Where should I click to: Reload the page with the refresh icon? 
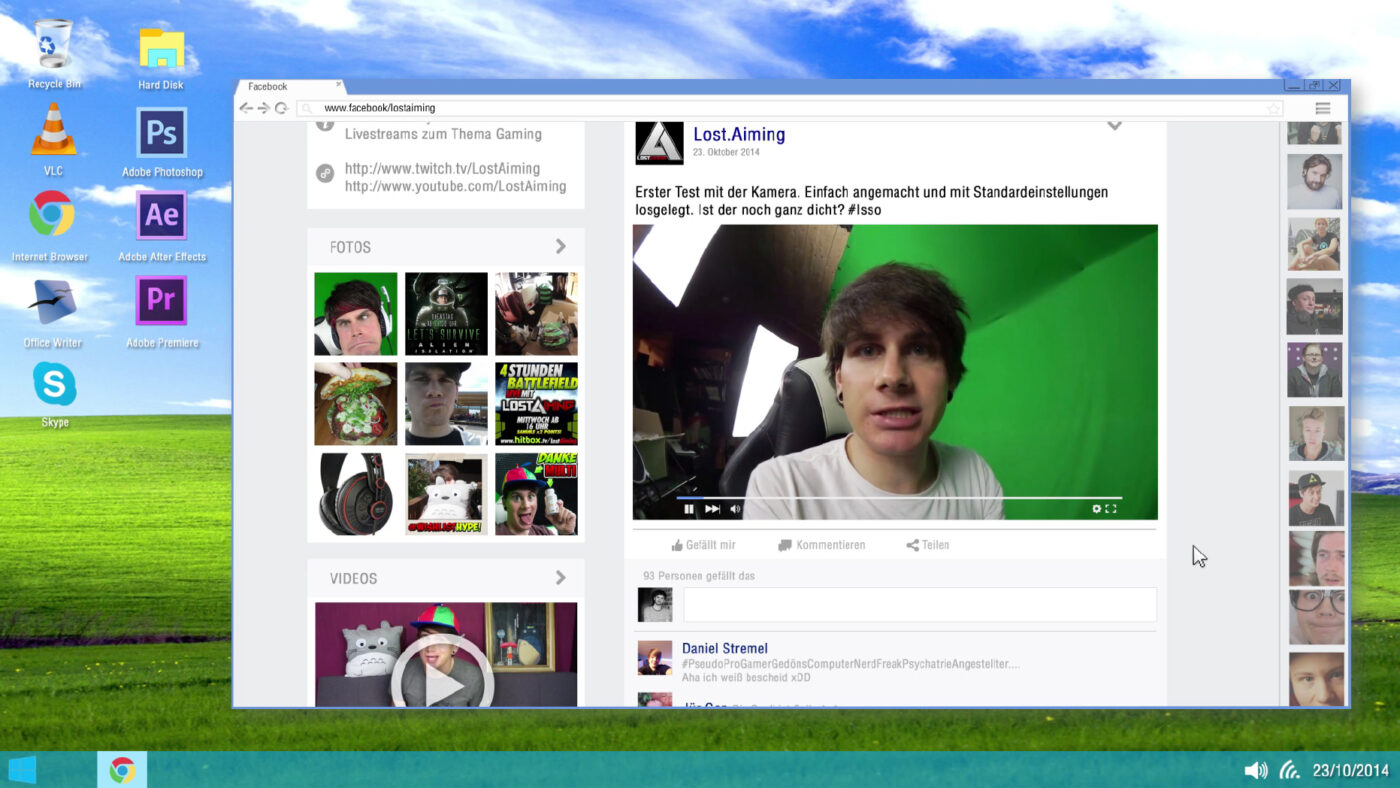(x=281, y=108)
